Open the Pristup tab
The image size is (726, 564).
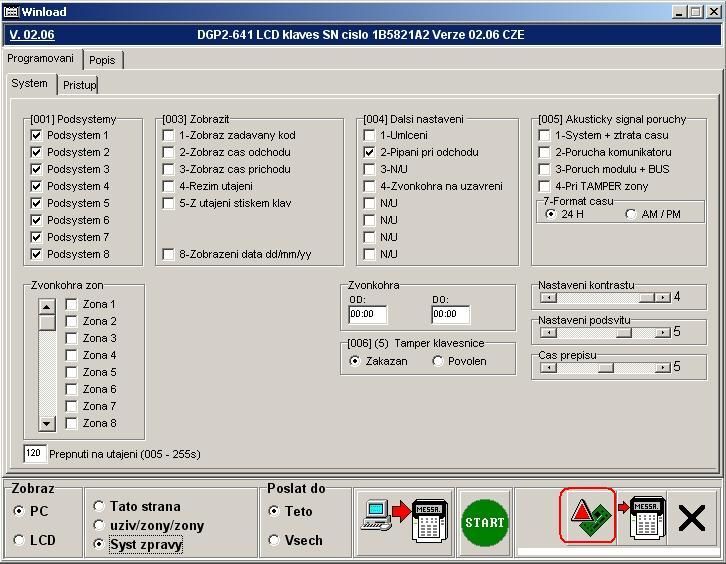[80, 85]
